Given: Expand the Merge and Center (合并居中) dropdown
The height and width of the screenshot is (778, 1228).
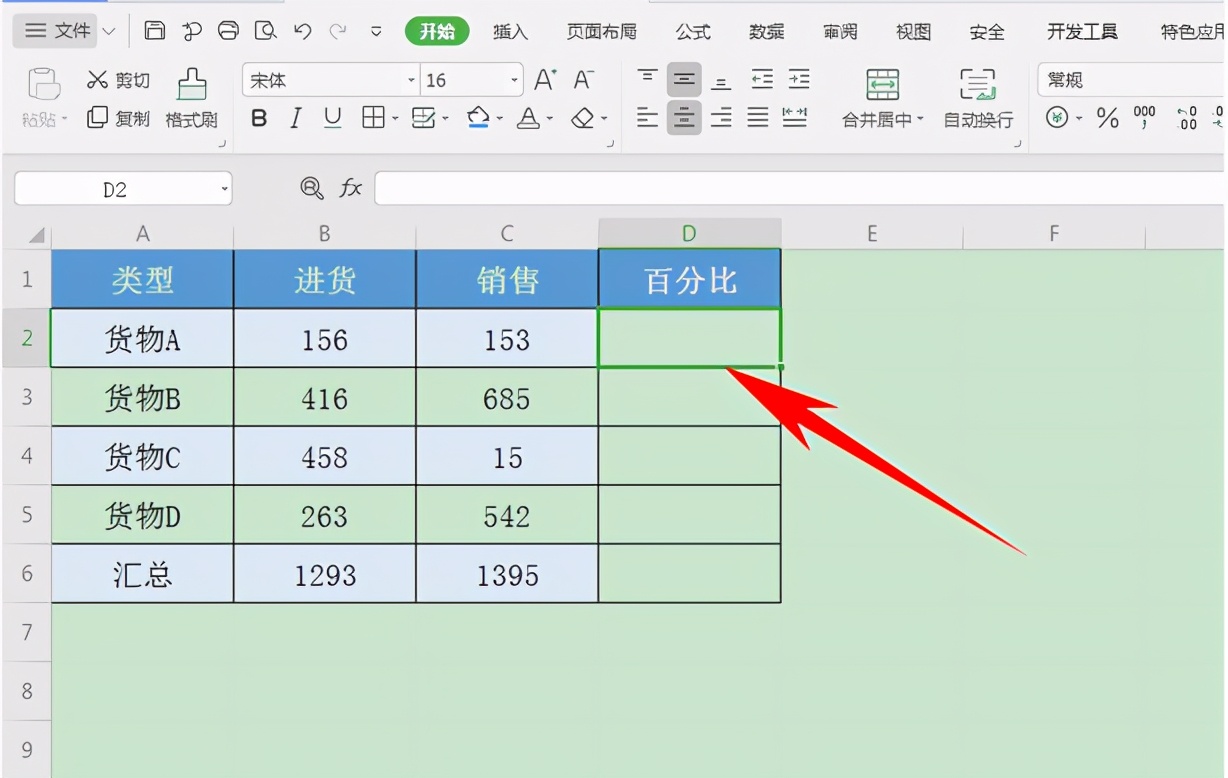Looking at the screenshot, I should (x=920, y=120).
